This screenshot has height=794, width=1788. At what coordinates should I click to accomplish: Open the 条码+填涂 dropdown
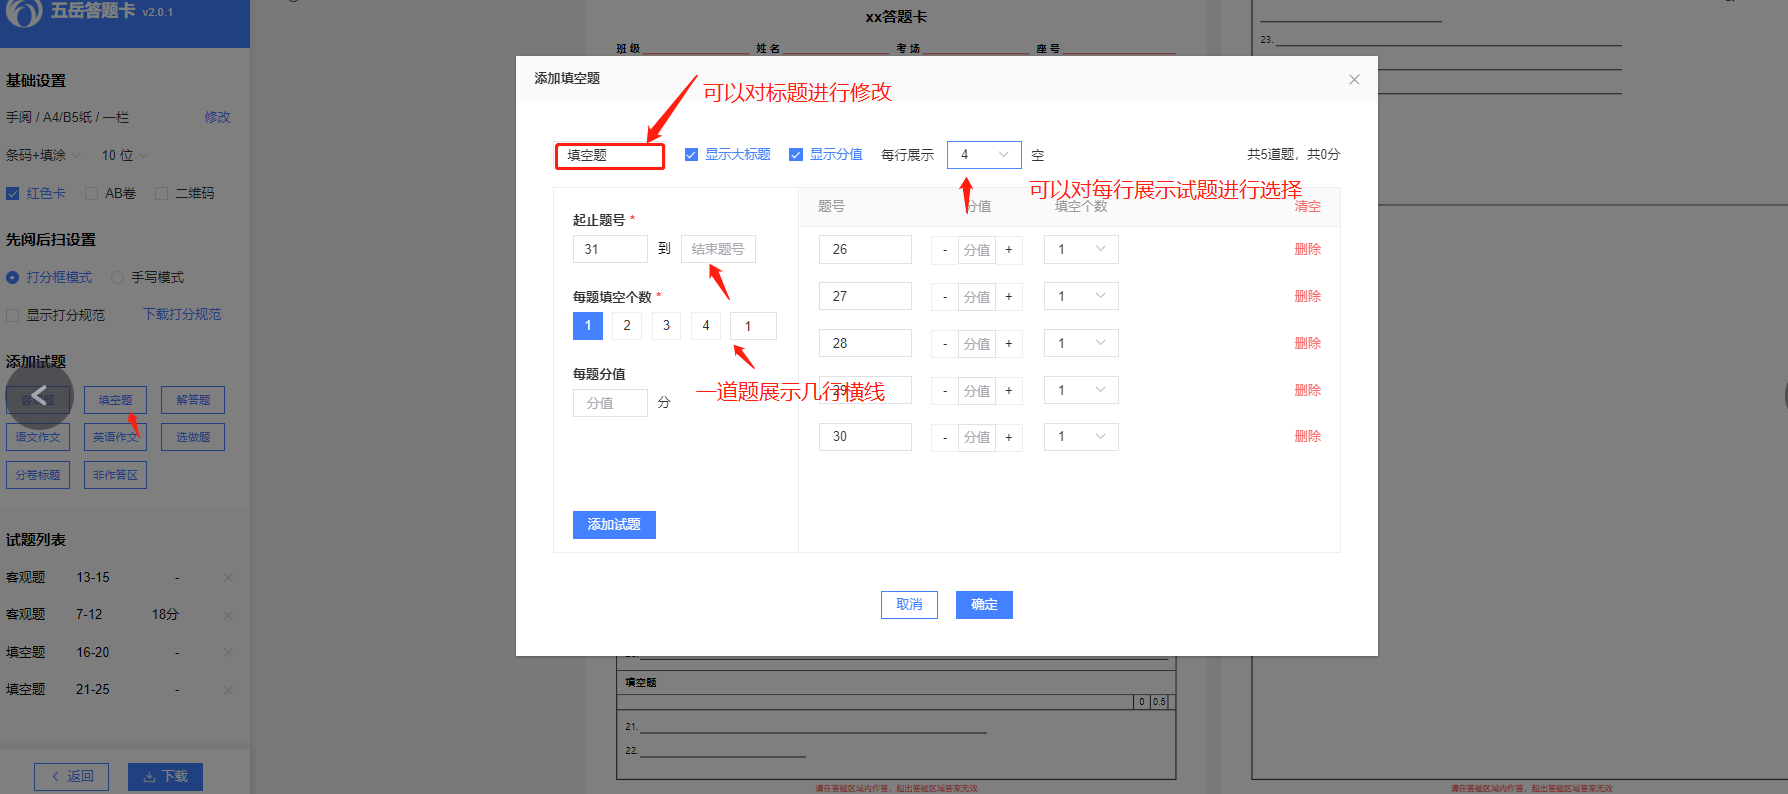coord(44,156)
